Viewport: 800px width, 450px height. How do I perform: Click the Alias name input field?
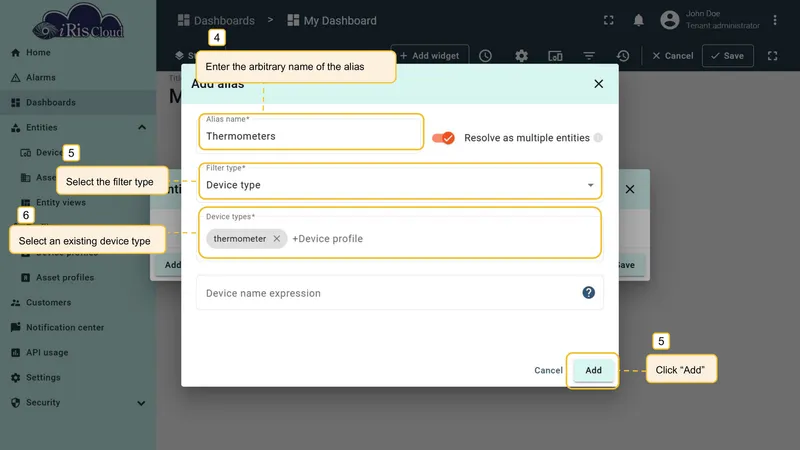click(311, 132)
